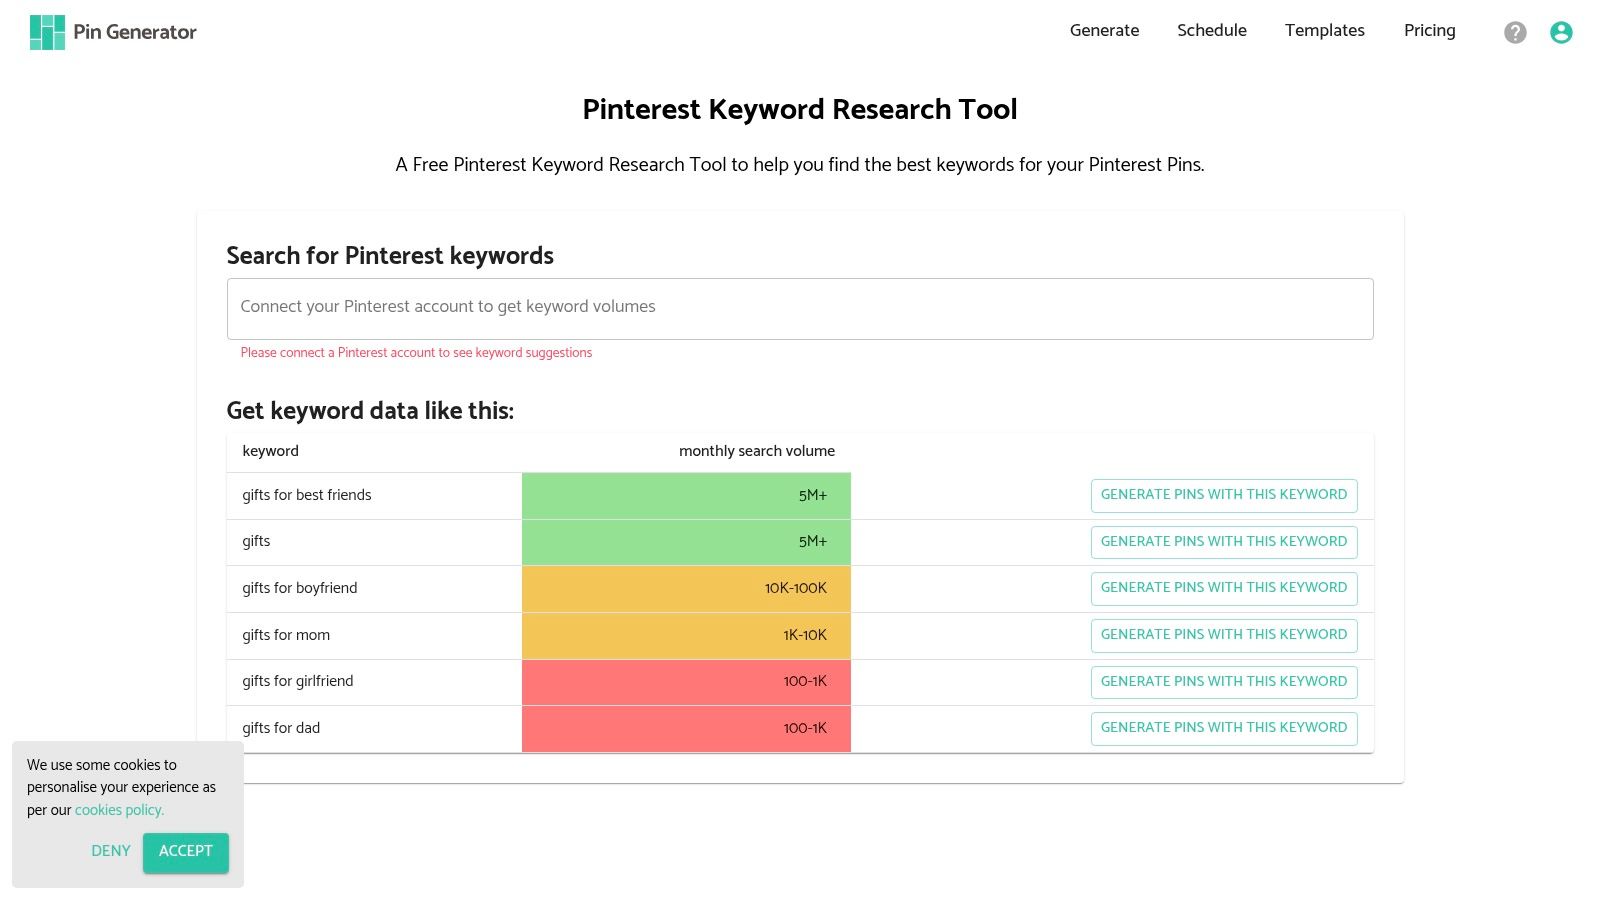Image resolution: width=1600 pixels, height=900 pixels.
Task: Click the Pinterest connection warning message
Action: coord(415,353)
